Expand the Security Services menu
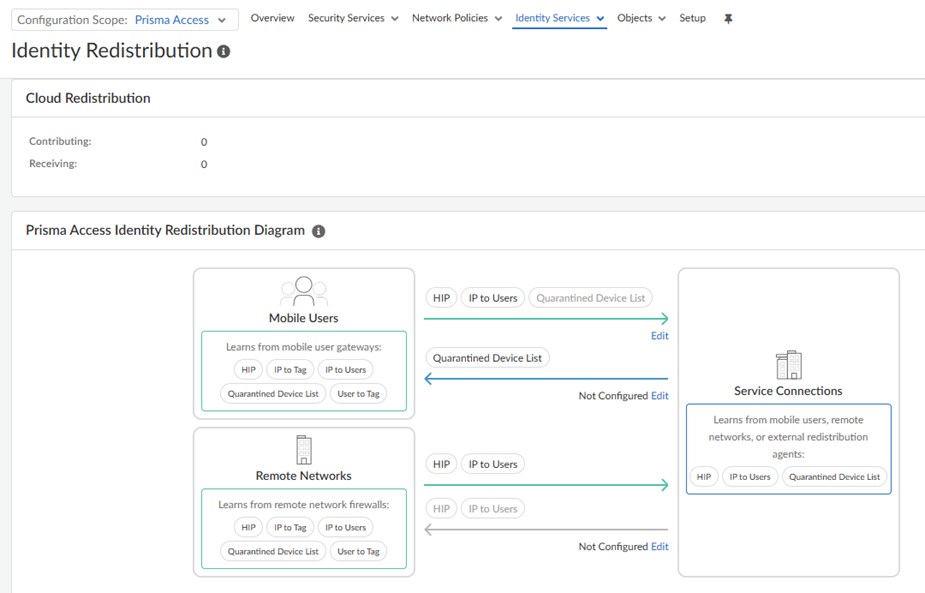925x593 pixels. pos(353,18)
